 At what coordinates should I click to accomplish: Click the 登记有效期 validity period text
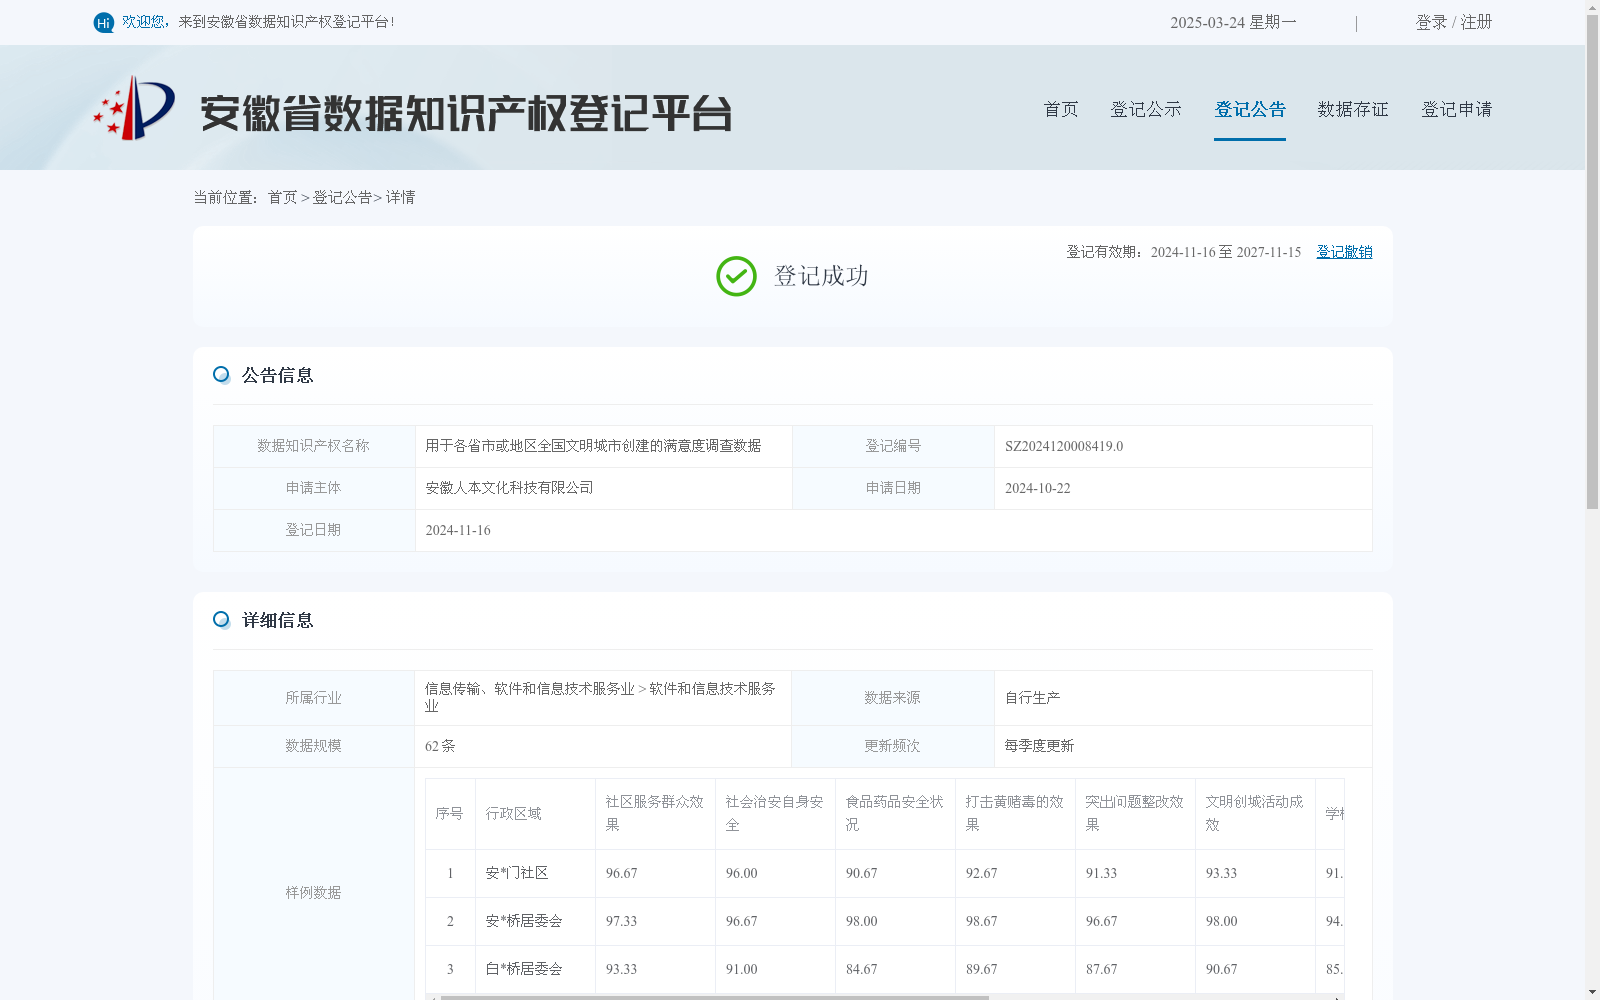tap(1184, 252)
